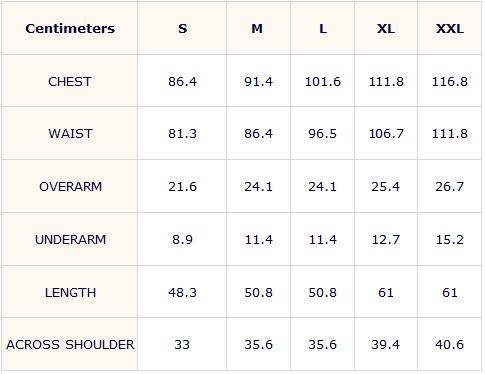This screenshot has height=374, width=485.
Task: Click the ACROSS SHOULDER row label
Action: (70, 344)
